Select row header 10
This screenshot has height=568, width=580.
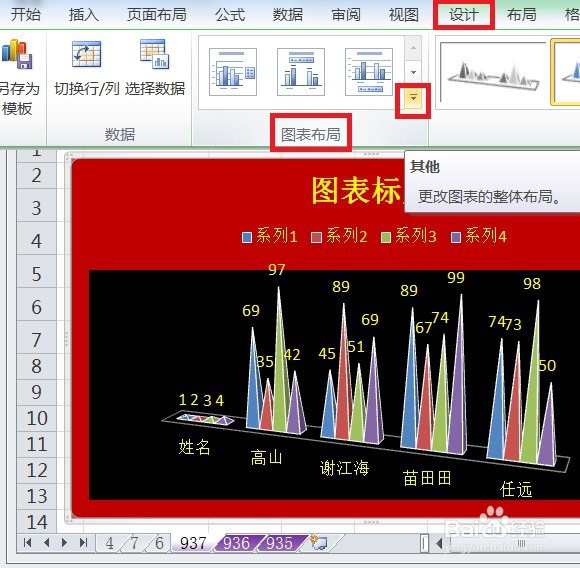tap(36, 418)
